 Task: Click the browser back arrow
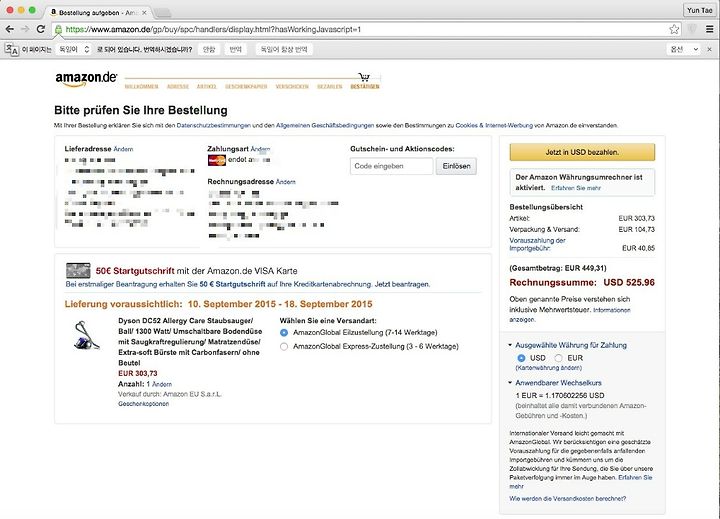pyautogui.click(x=10, y=29)
